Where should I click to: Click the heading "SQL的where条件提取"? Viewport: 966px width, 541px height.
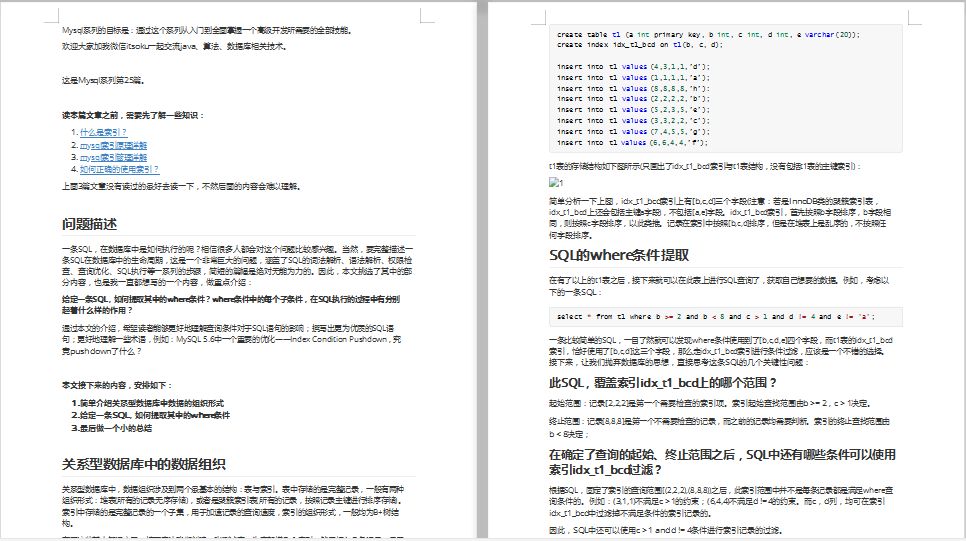[x=619, y=255]
